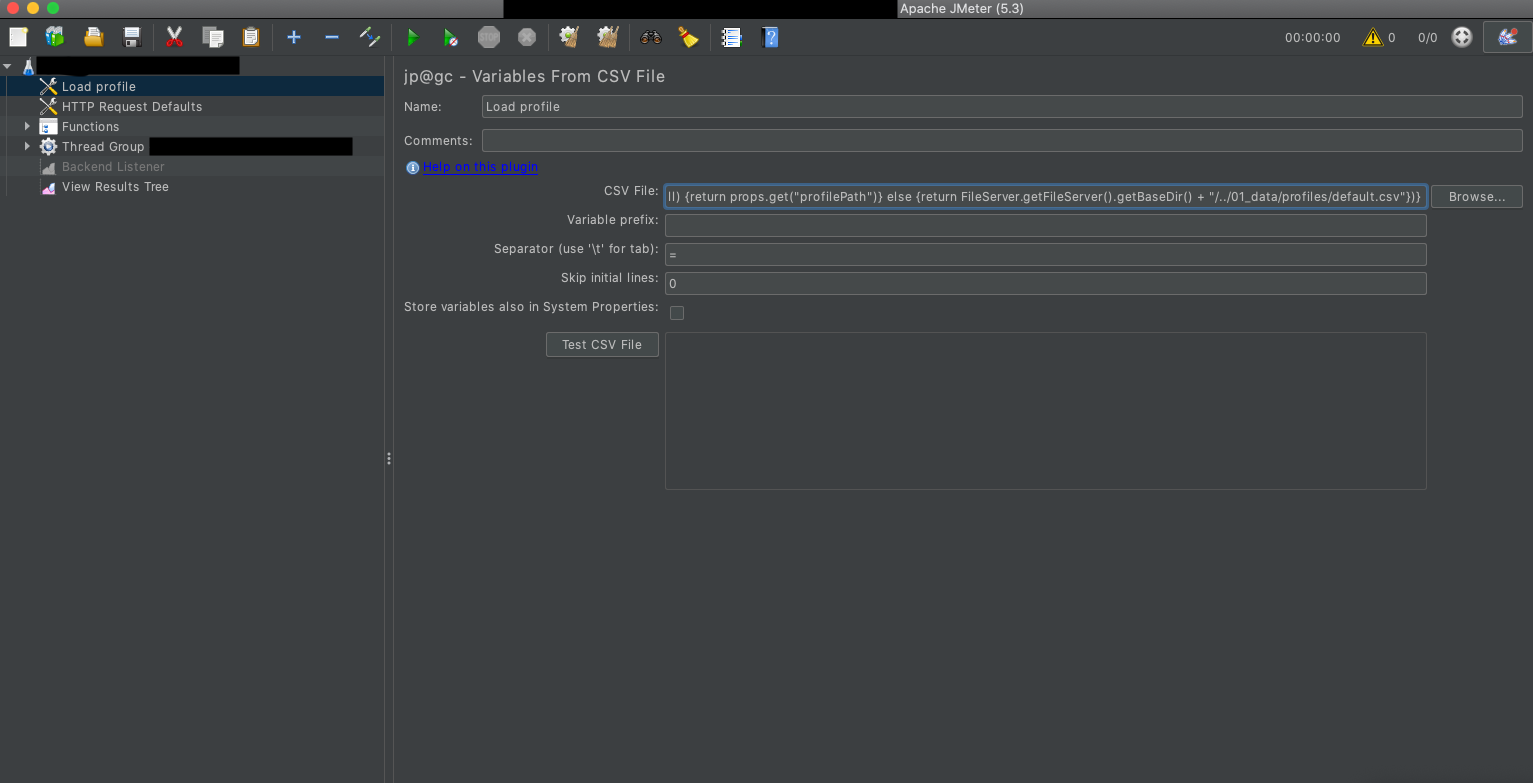This screenshot has height=783, width=1533.
Task: Click the remote engines globe icon
Action: click(1462, 37)
